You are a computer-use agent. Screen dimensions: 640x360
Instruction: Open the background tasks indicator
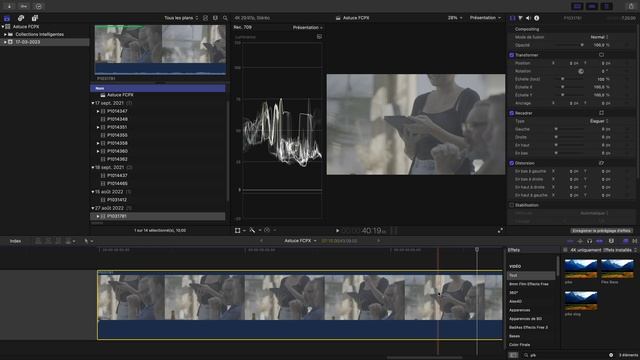pyautogui.click(x=38, y=6)
